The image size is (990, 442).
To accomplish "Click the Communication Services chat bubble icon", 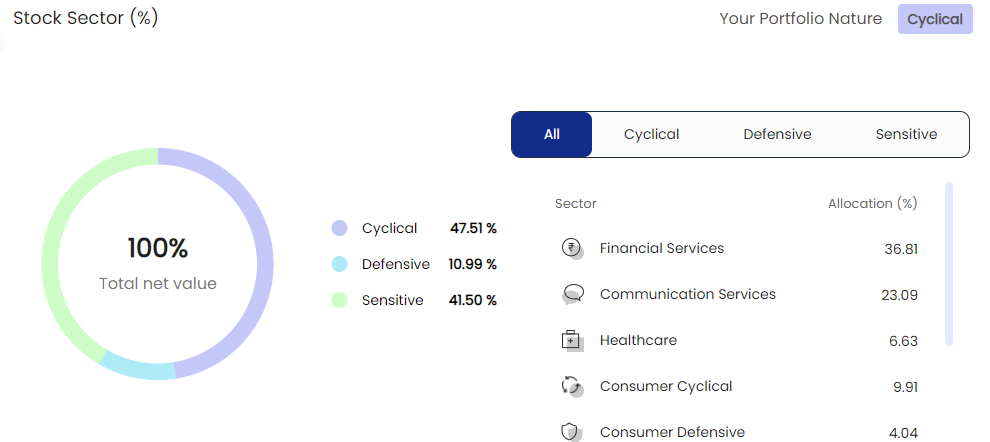I will click(x=572, y=295).
